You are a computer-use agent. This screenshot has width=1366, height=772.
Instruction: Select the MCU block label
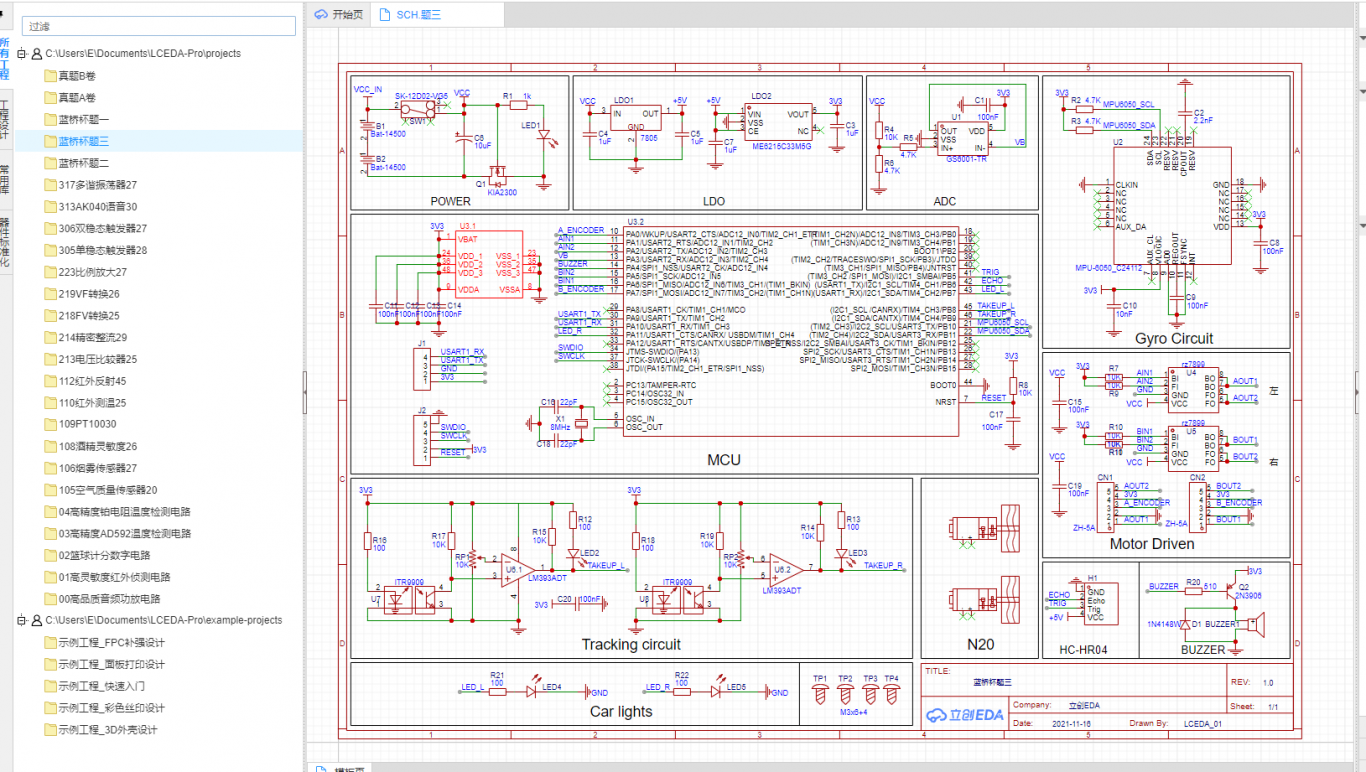(x=724, y=460)
